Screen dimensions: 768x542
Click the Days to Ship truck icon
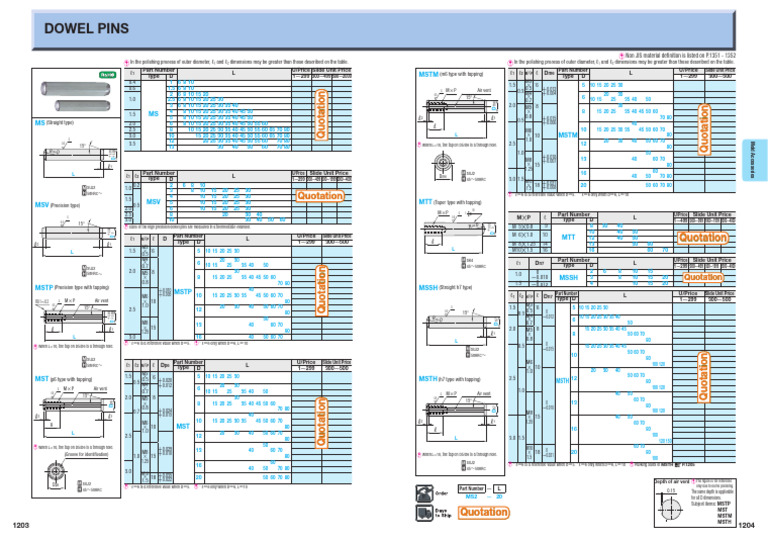pos(424,513)
